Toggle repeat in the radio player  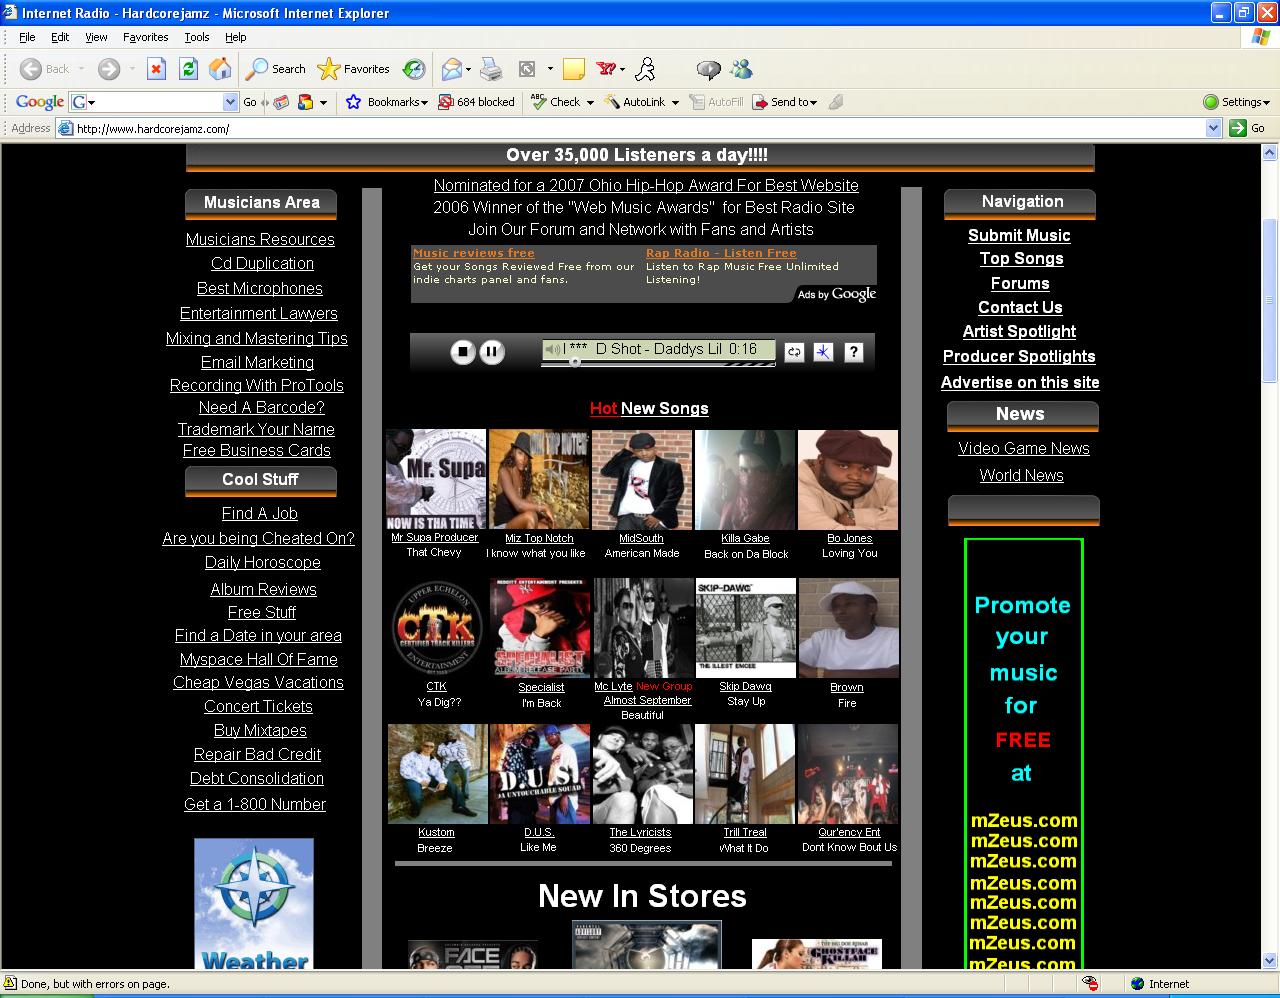(x=794, y=352)
